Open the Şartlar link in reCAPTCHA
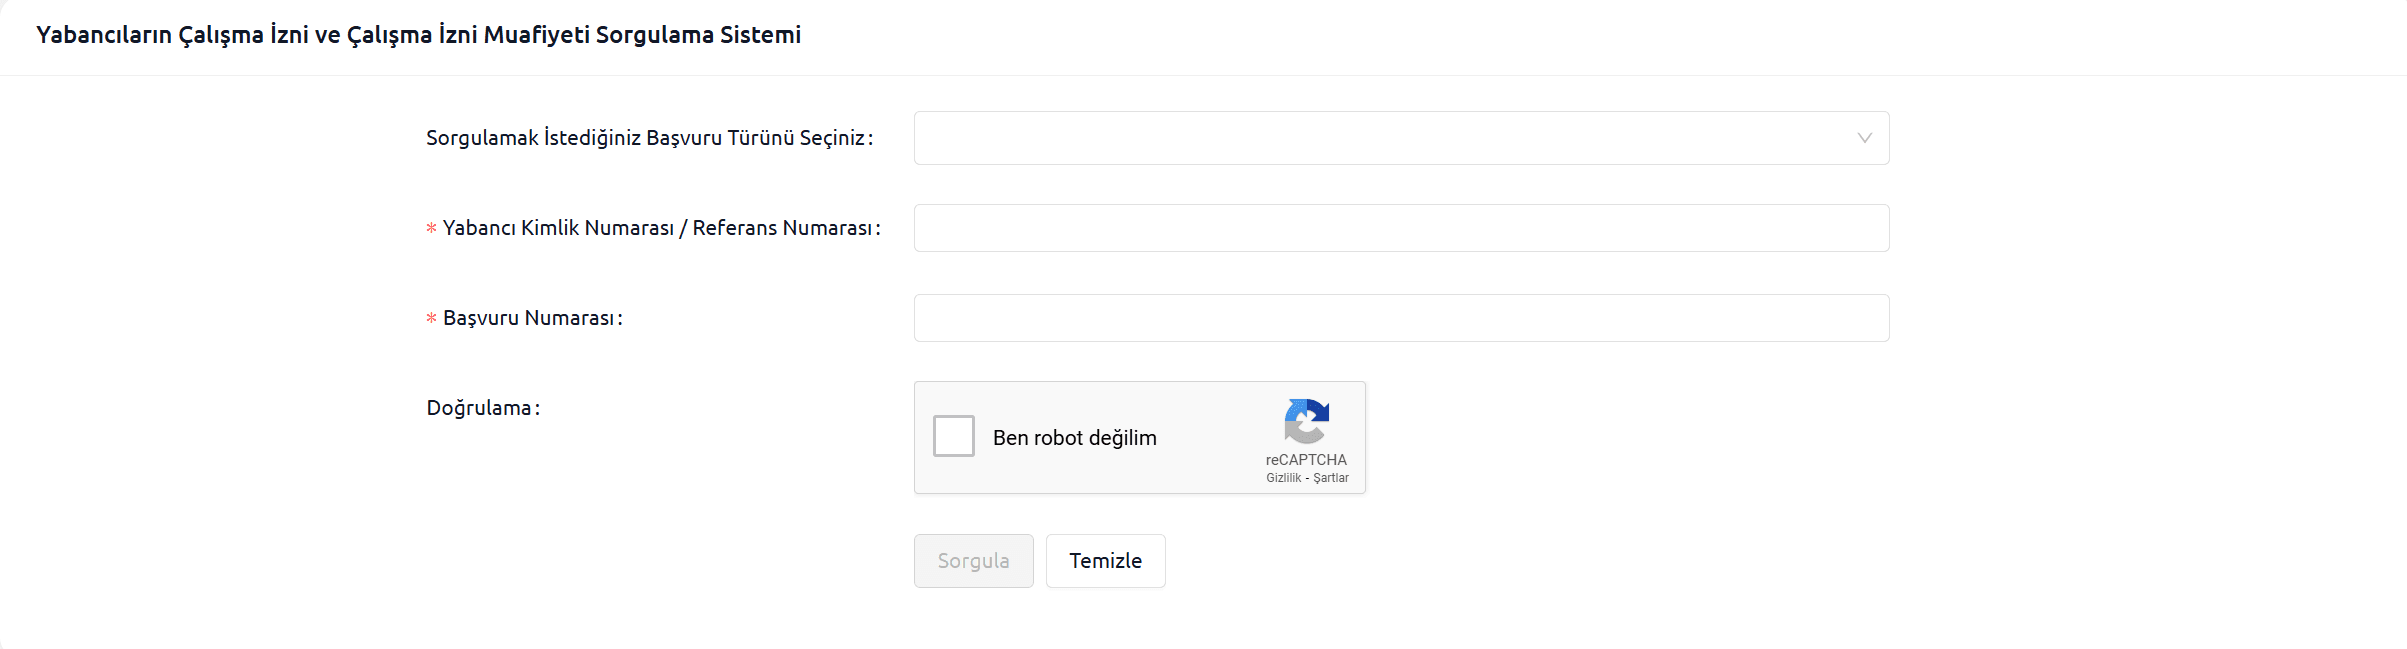Viewport: 2407px width, 649px height. pos(1331,478)
